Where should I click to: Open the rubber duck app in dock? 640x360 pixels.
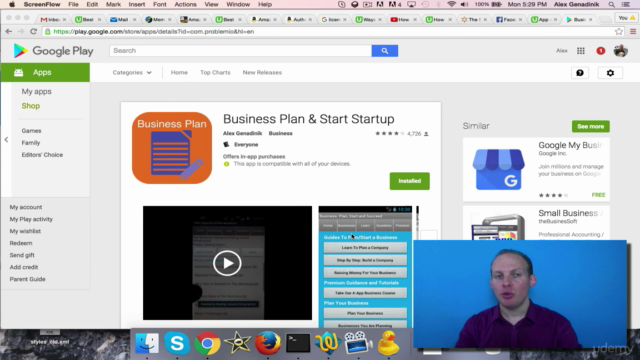(x=388, y=343)
